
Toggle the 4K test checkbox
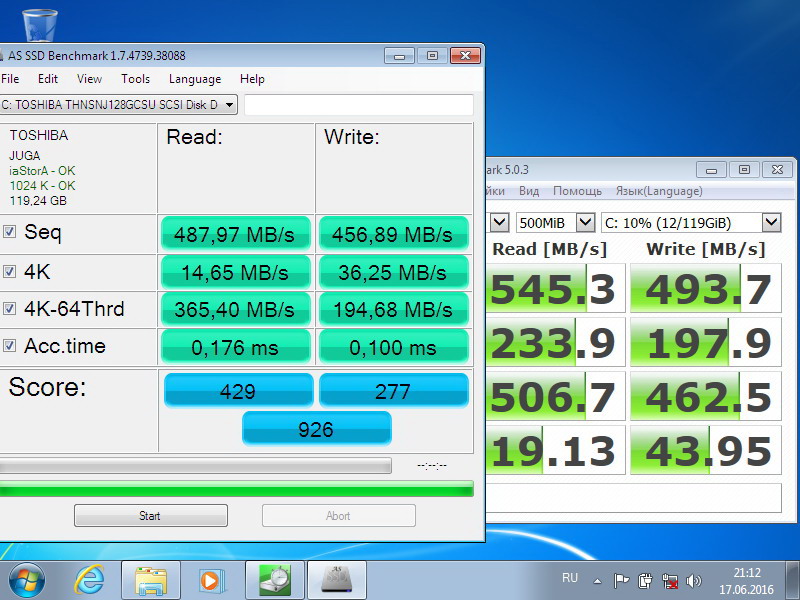(9, 271)
